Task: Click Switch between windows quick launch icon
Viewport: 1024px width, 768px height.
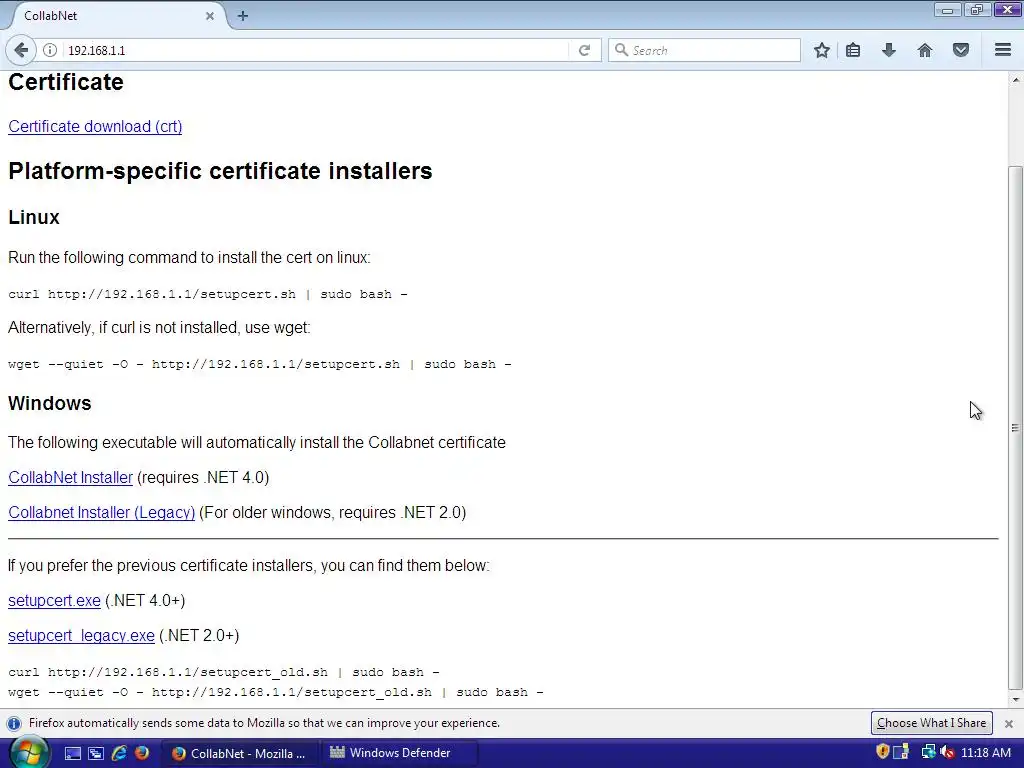Action: [95, 753]
